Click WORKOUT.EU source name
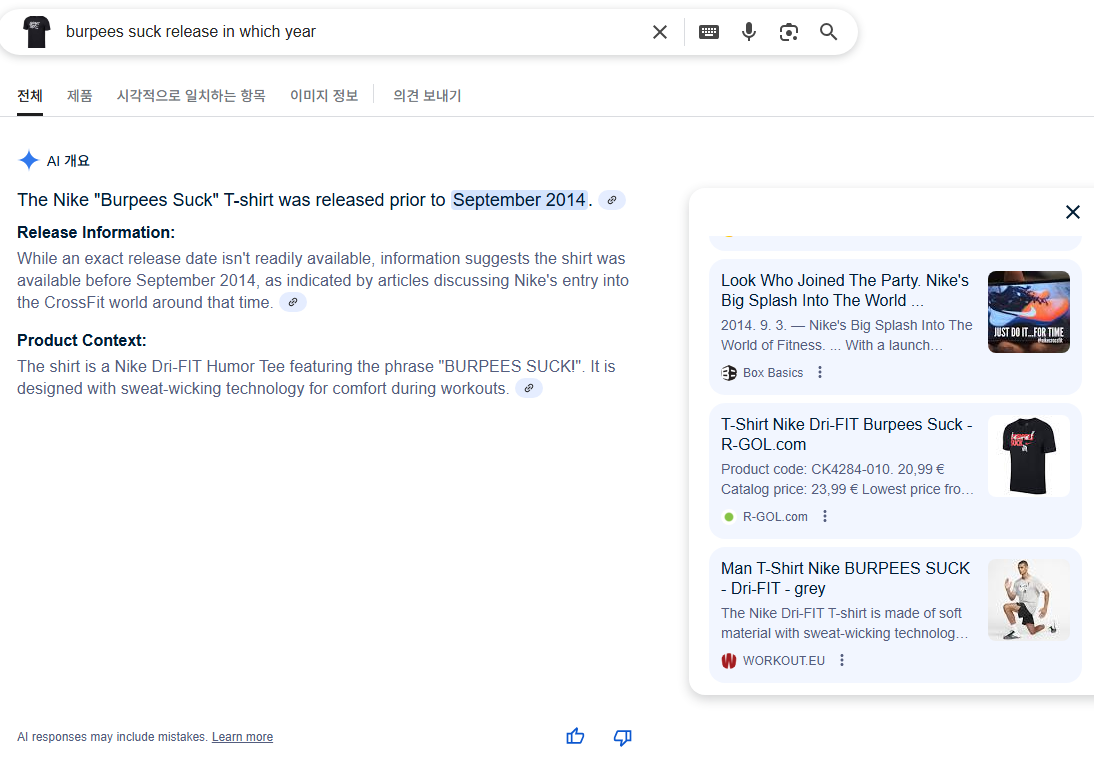The height and width of the screenshot is (759, 1094). pyautogui.click(x=784, y=660)
